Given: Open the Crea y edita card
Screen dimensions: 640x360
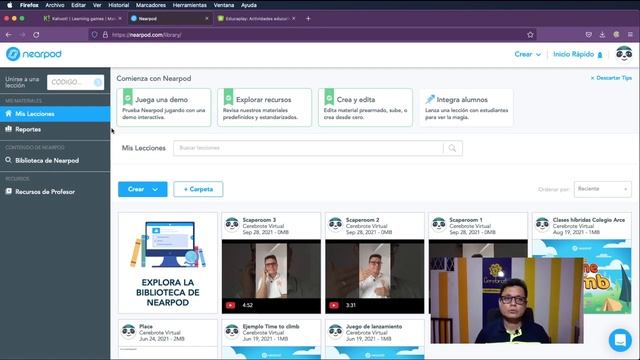Looking at the screenshot, I should pyautogui.click(x=365, y=107).
